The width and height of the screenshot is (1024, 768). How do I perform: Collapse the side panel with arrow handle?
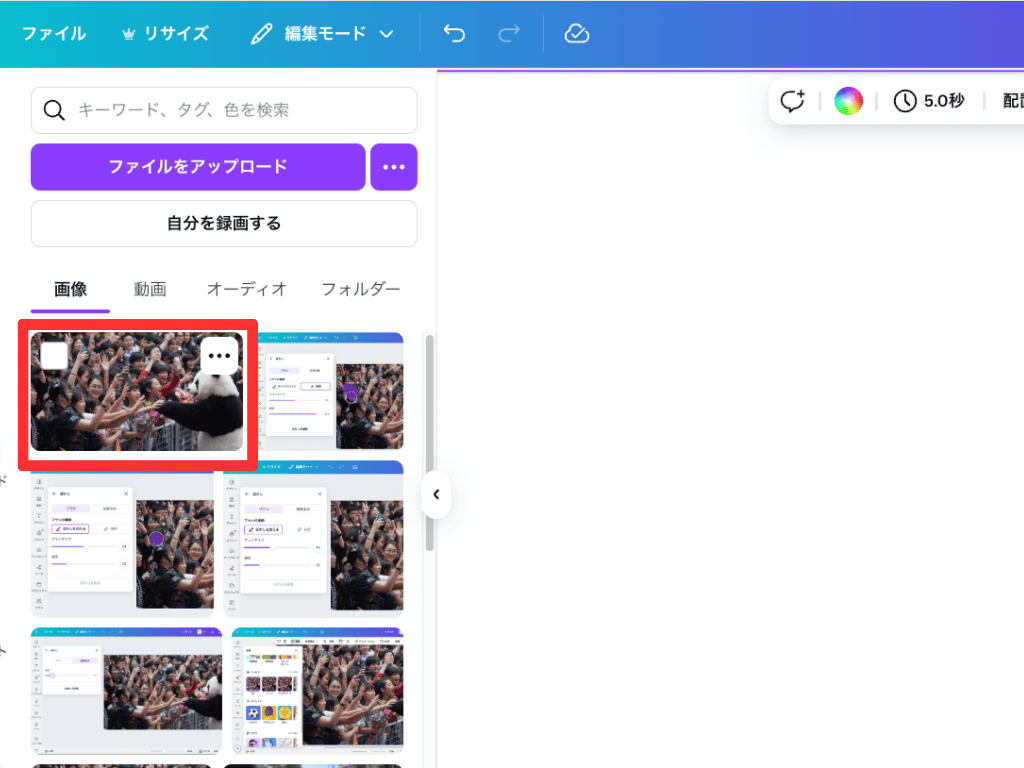click(x=436, y=494)
